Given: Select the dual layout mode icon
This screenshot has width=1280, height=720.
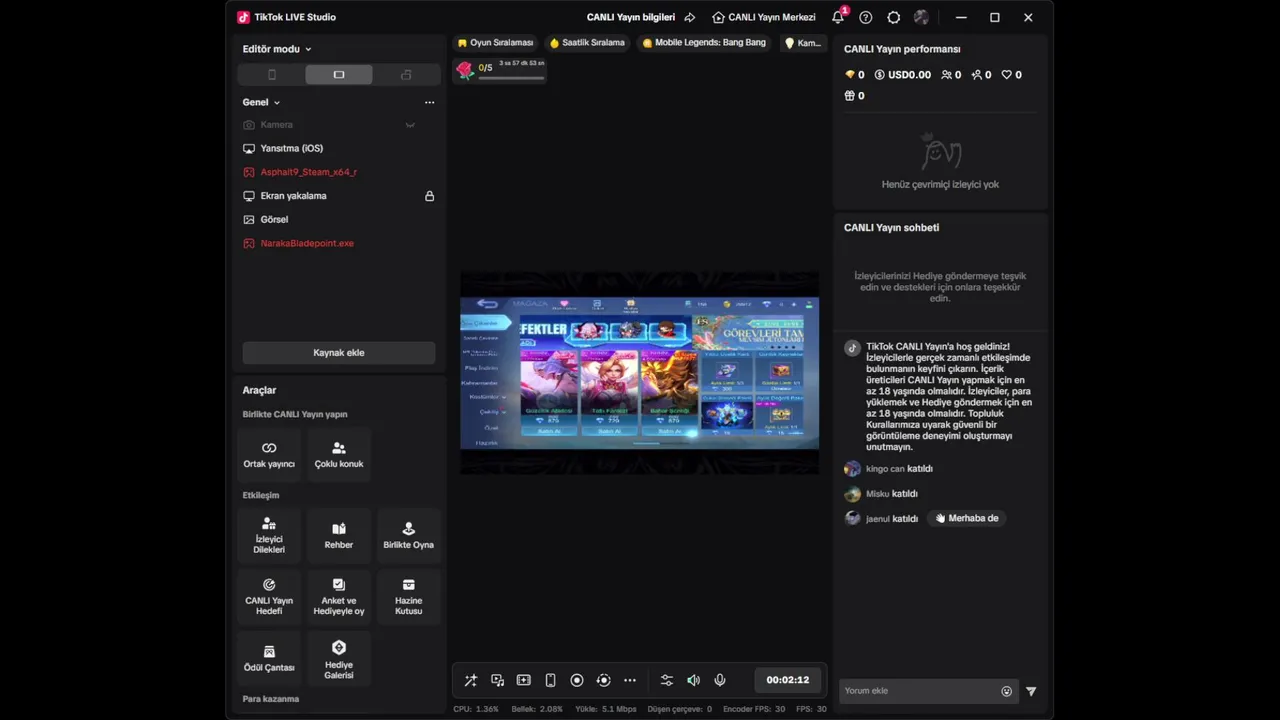Looking at the screenshot, I should point(406,75).
